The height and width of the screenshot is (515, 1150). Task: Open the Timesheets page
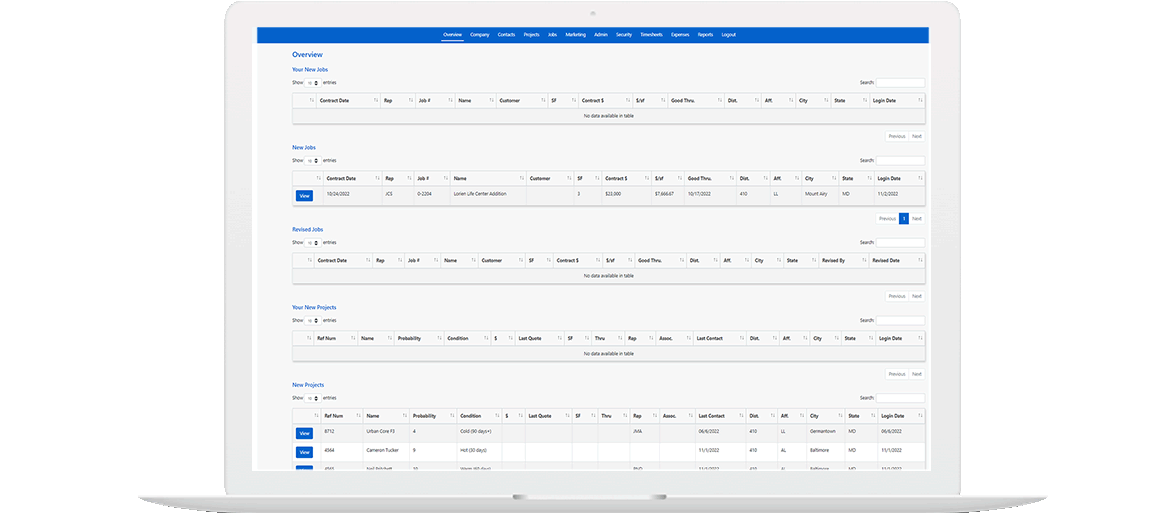tap(651, 34)
